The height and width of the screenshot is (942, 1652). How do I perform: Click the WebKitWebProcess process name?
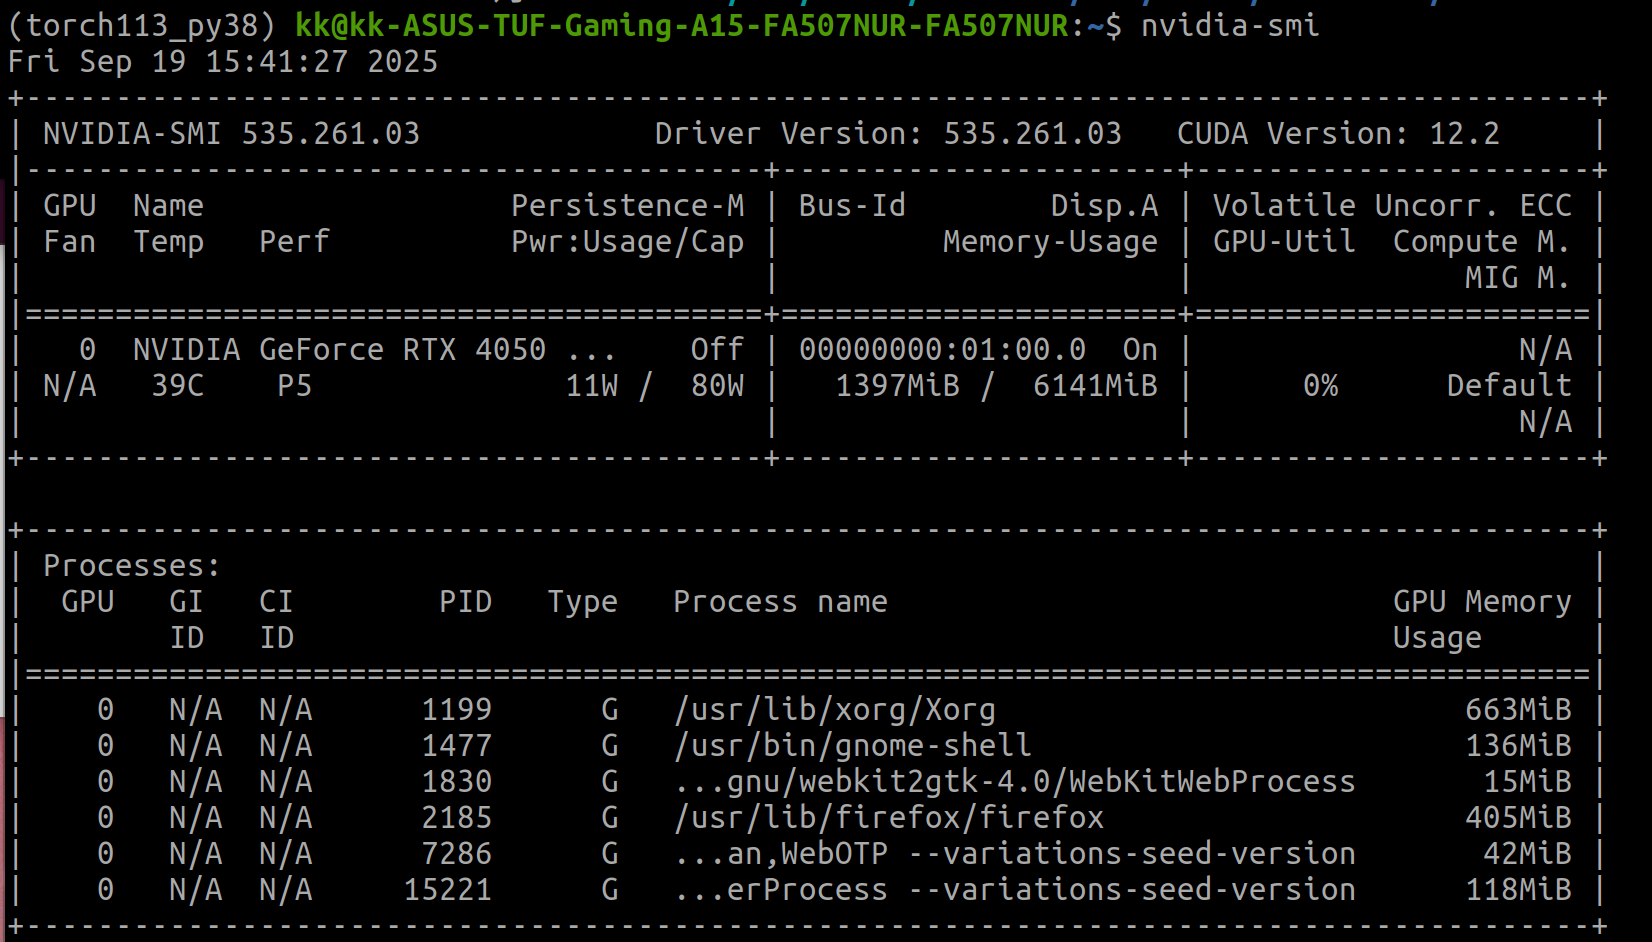click(1014, 782)
